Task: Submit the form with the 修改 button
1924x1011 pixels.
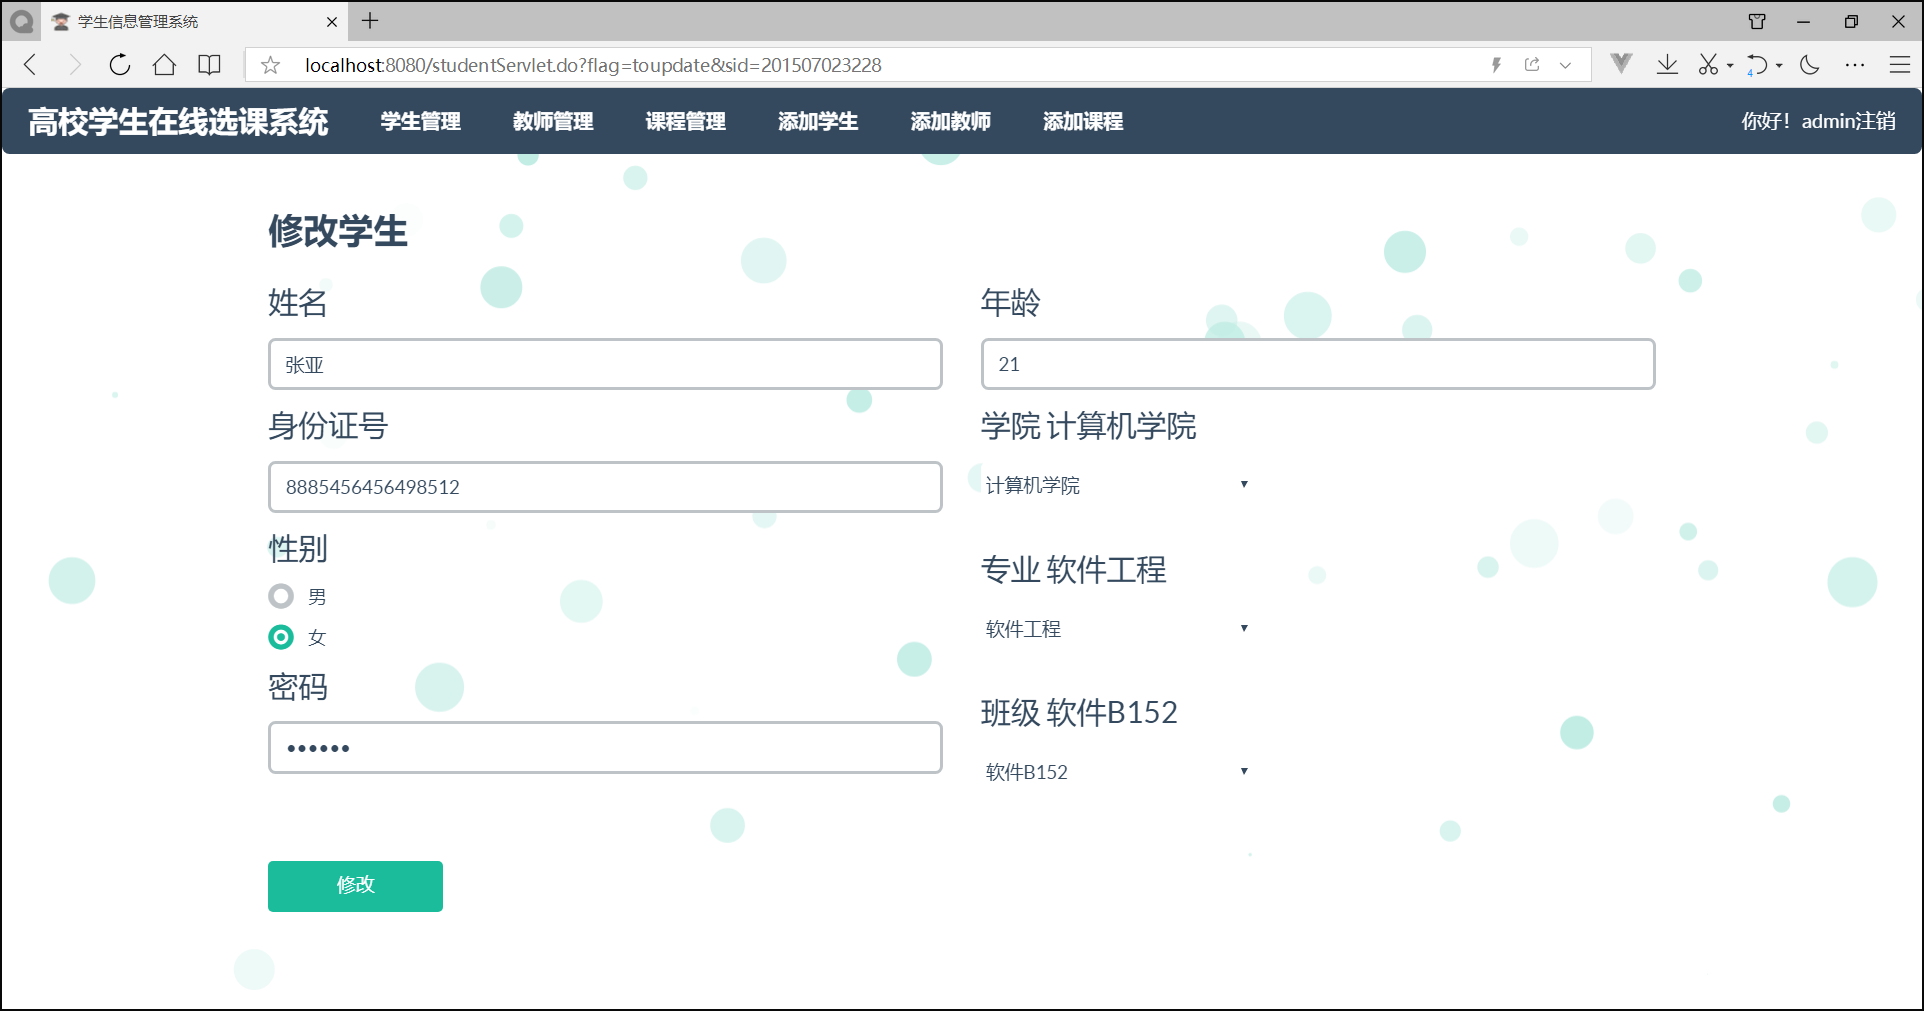Action: [355, 886]
